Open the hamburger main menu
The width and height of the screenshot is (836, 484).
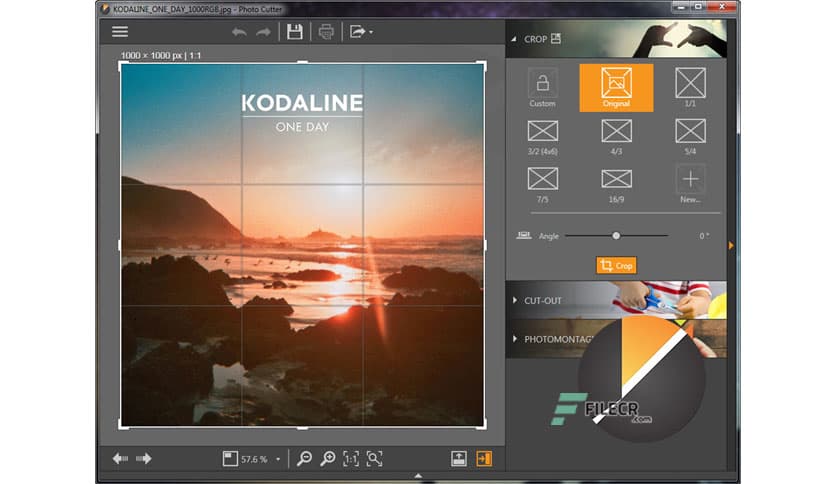120,32
